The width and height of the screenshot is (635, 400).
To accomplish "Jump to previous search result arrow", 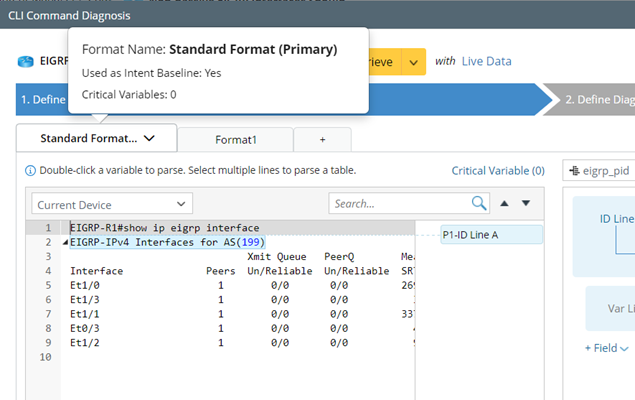I will pos(504,204).
